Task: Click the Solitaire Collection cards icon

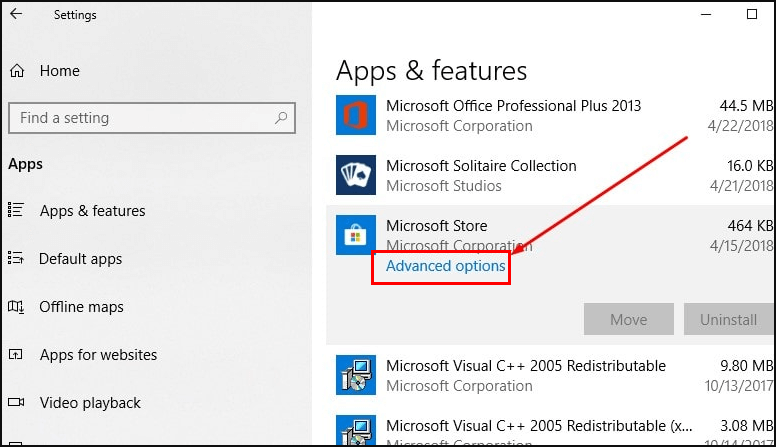Action: [x=355, y=175]
